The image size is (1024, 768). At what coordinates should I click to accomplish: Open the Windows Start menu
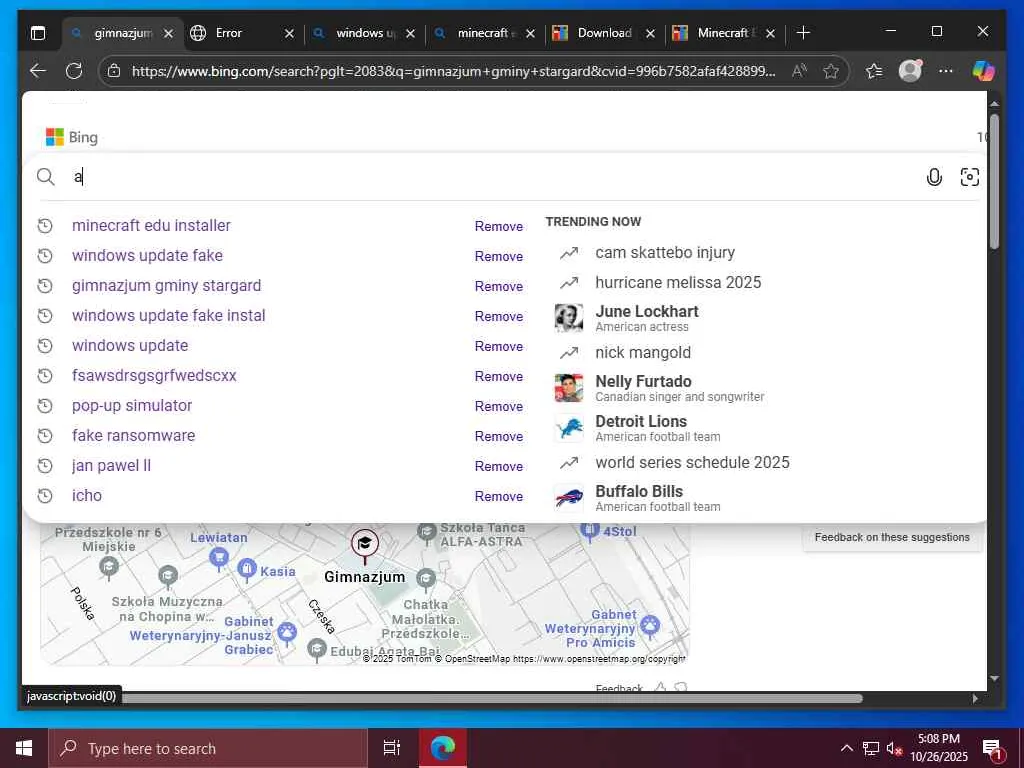(24, 748)
